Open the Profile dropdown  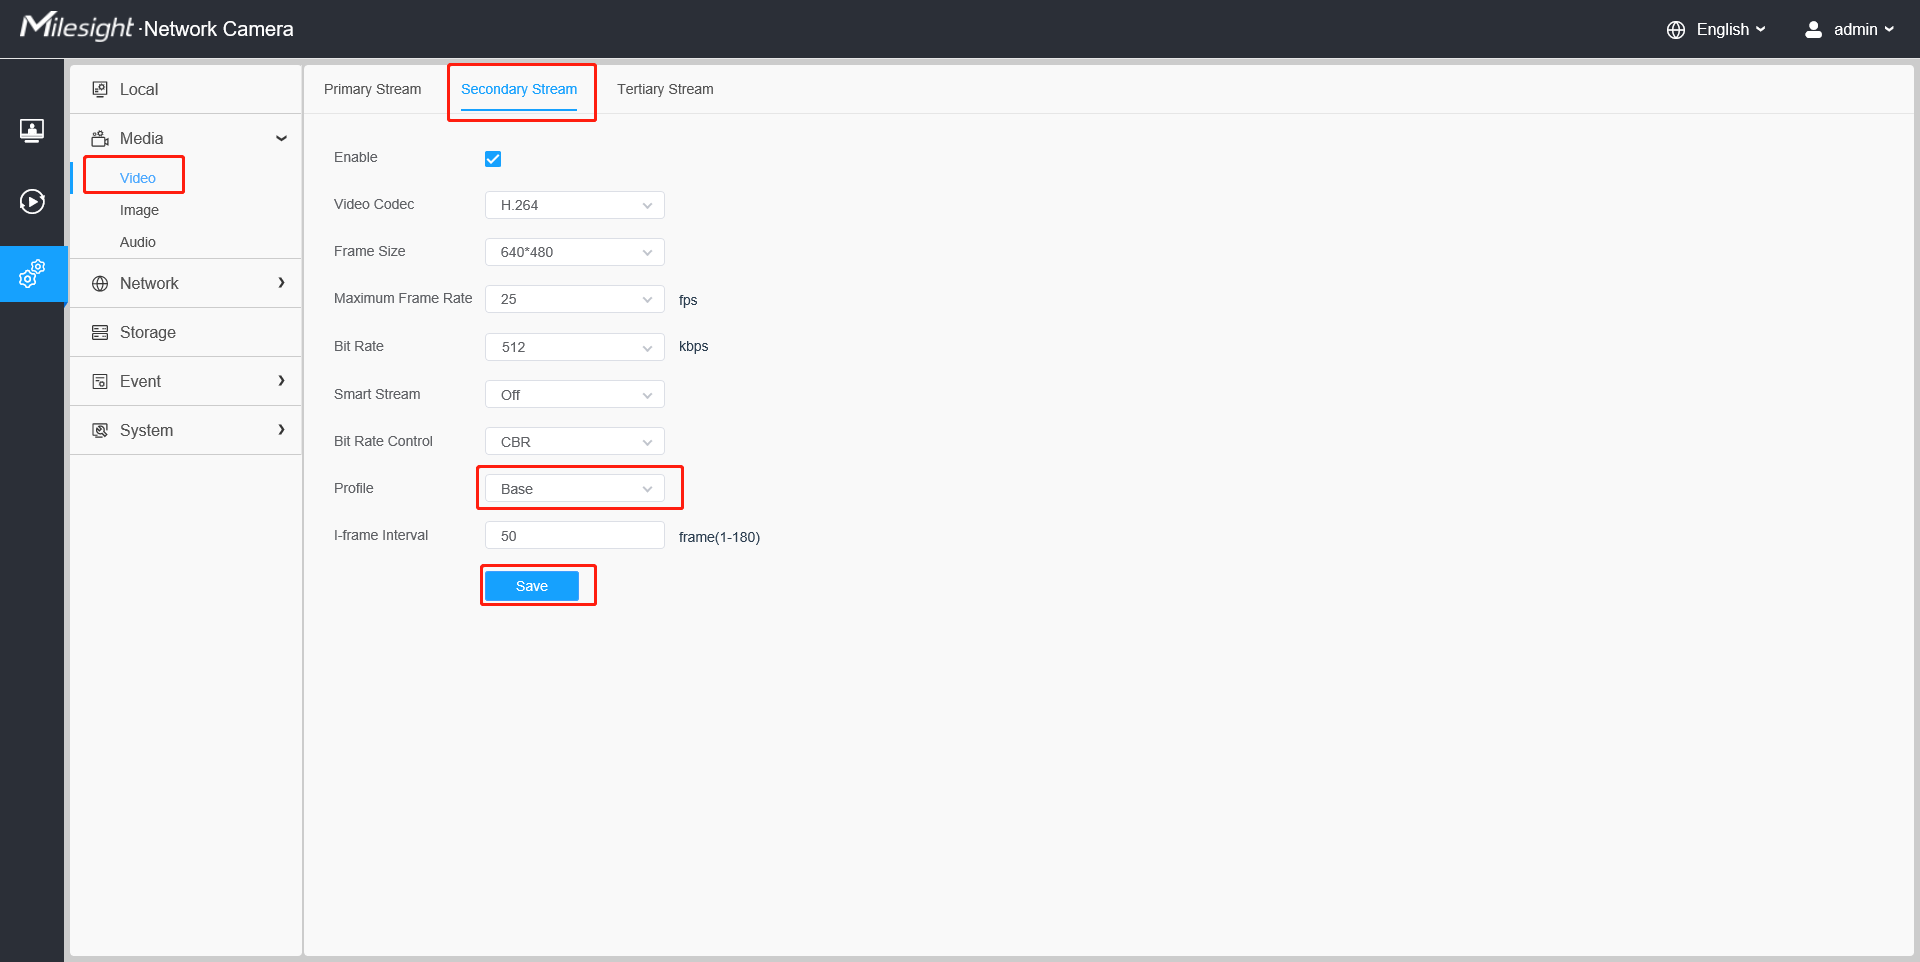coord(575,489)
